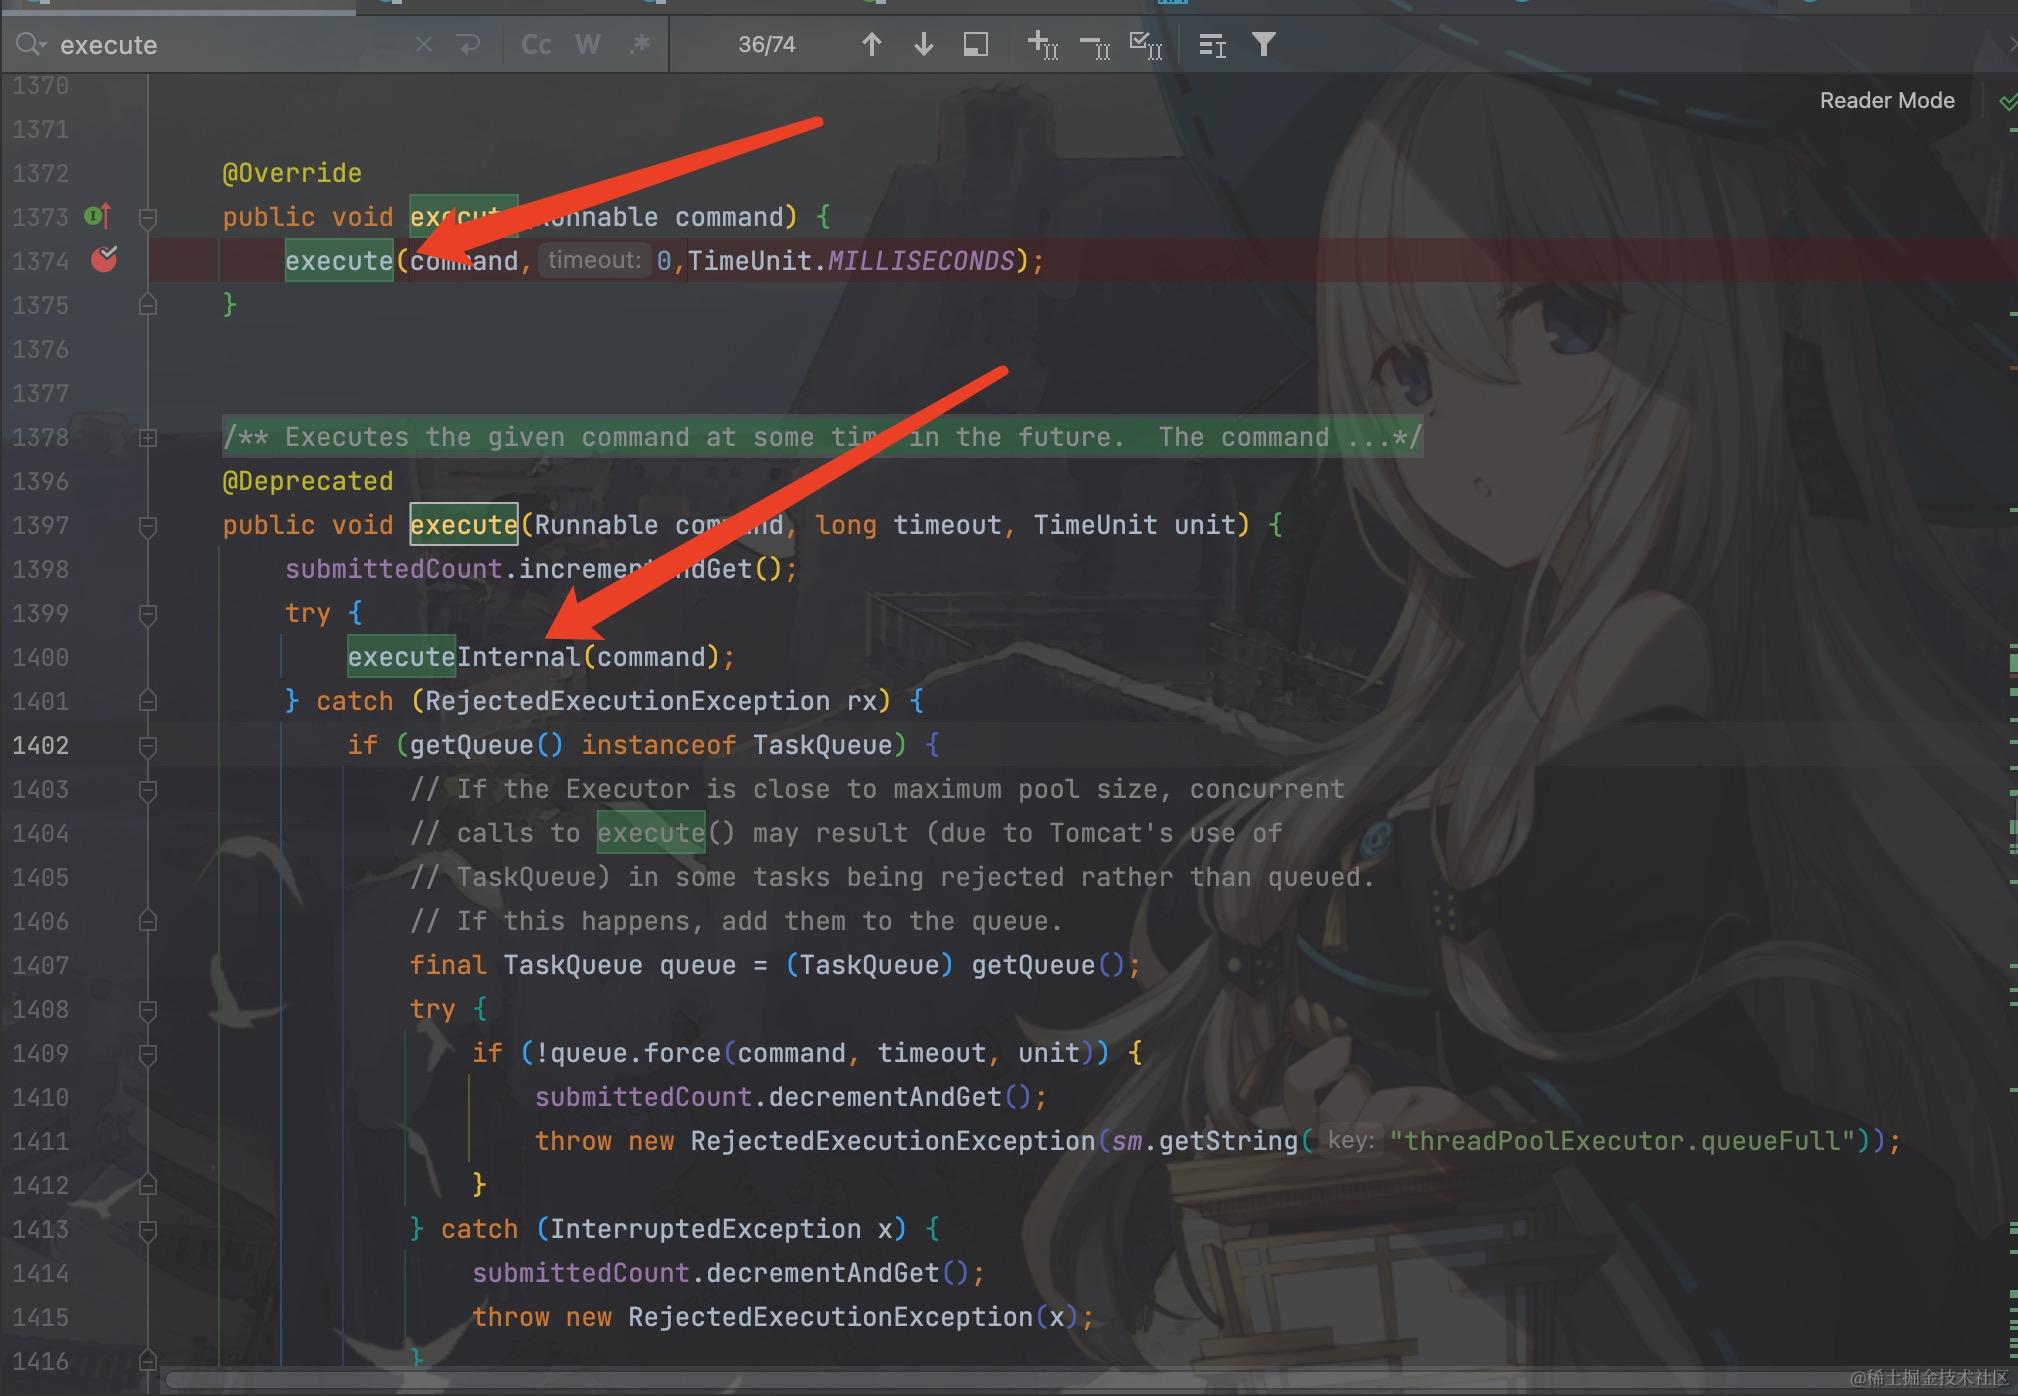Click line number 1397 in gutter
The width and height of the screenshot is (2018, 1396).
pos(41,525)
